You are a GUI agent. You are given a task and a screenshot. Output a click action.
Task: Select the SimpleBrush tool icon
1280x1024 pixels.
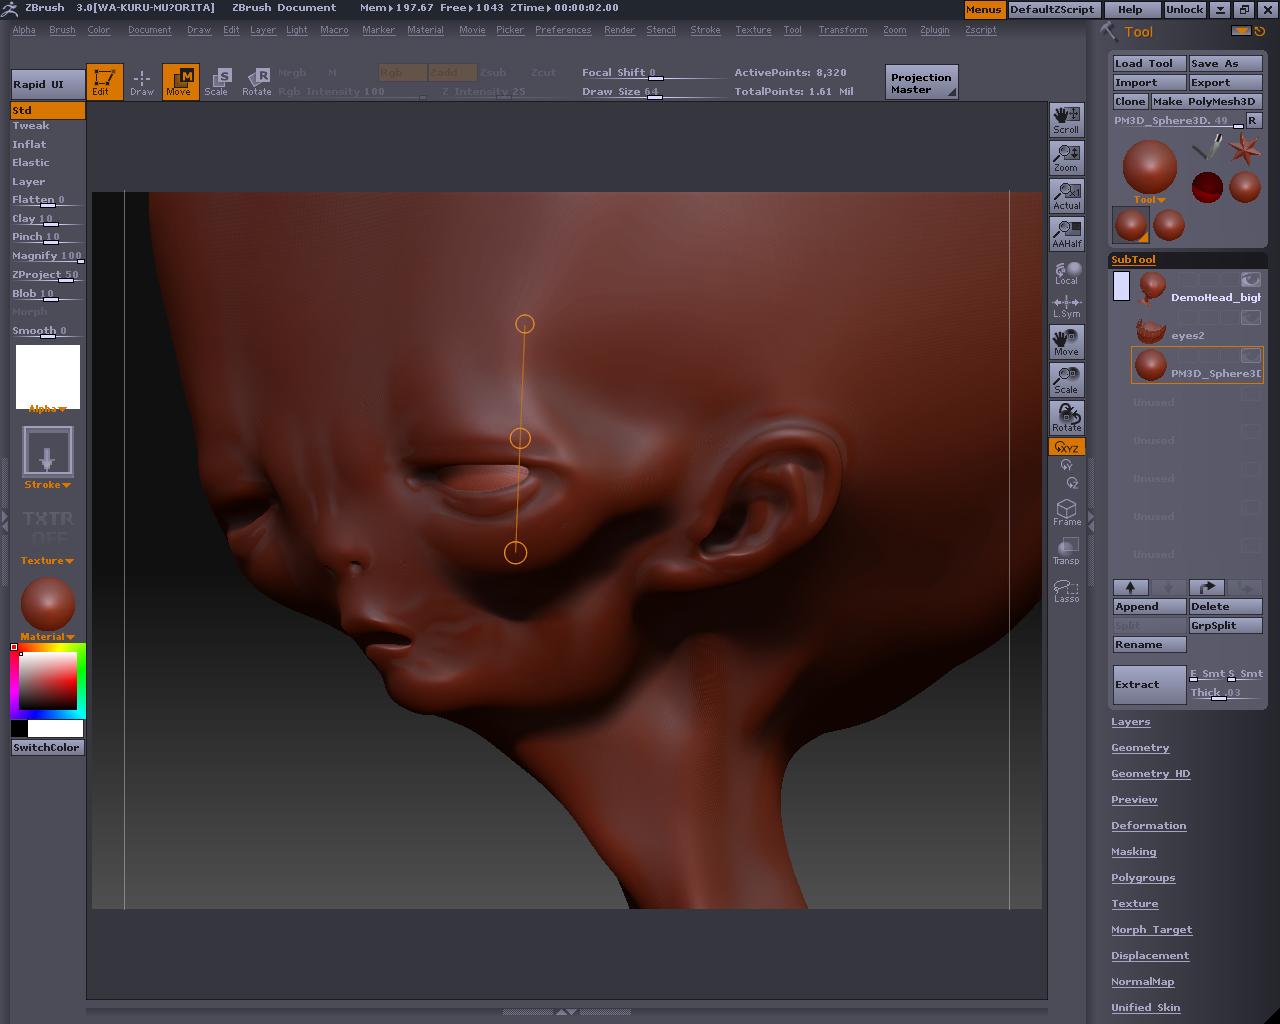pos(1207,149)
